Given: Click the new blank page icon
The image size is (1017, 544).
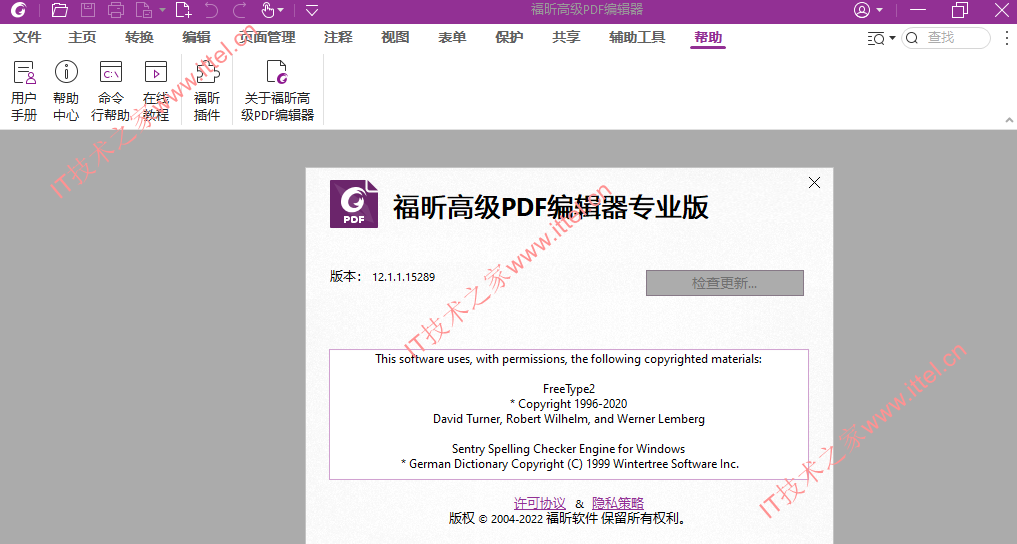Looking at the screenshot, I should pos(184,10).
